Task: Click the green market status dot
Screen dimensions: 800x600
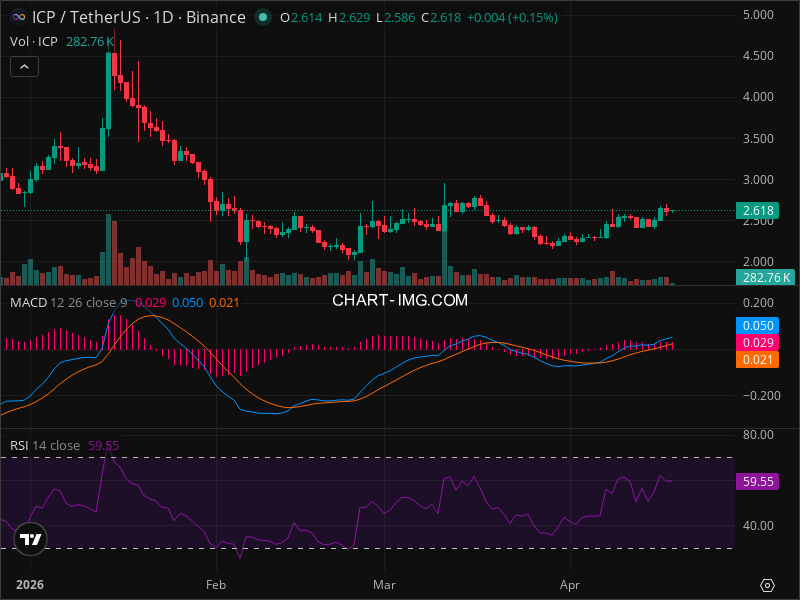Action: [263, 17]
